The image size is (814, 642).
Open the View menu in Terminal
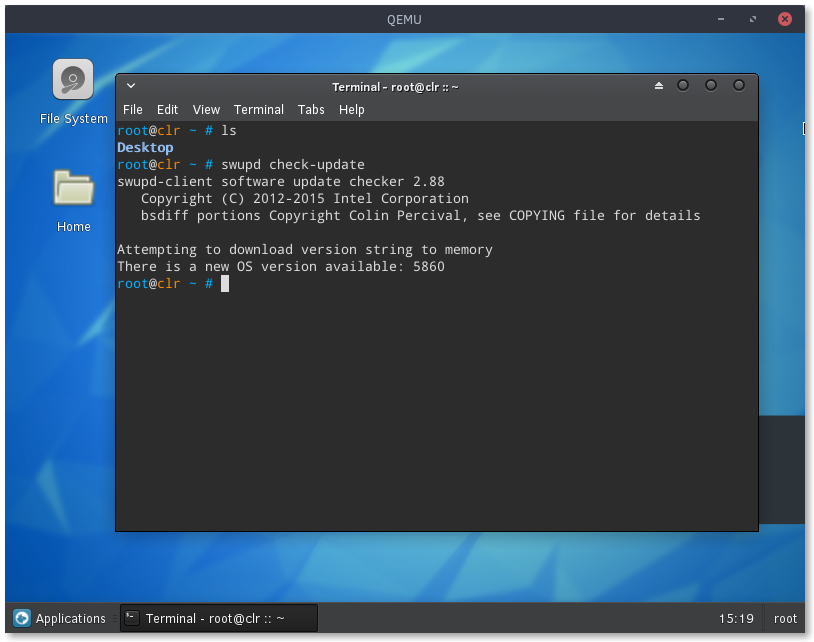206,110
